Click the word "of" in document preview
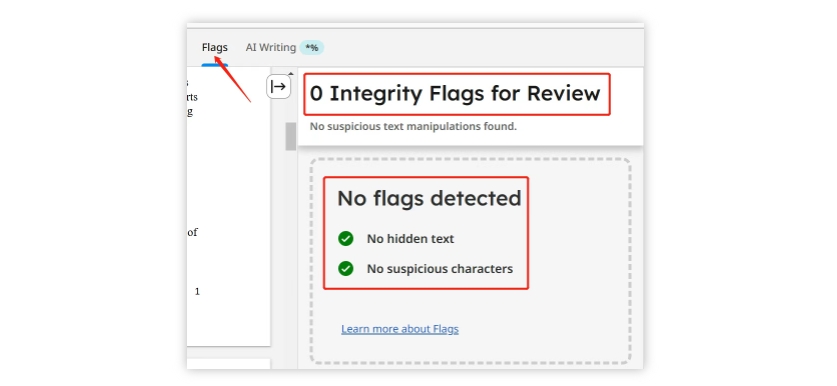This screenshot has height=386, width=837. (192, 232)
